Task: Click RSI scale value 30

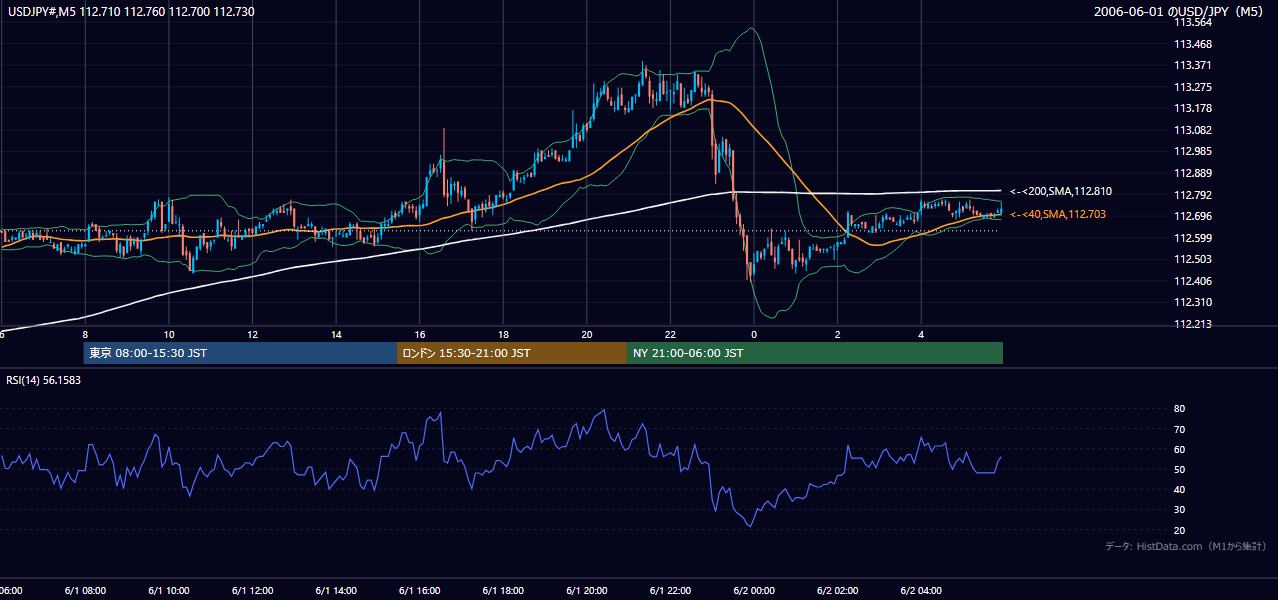Action: [x=1179, y=510]
